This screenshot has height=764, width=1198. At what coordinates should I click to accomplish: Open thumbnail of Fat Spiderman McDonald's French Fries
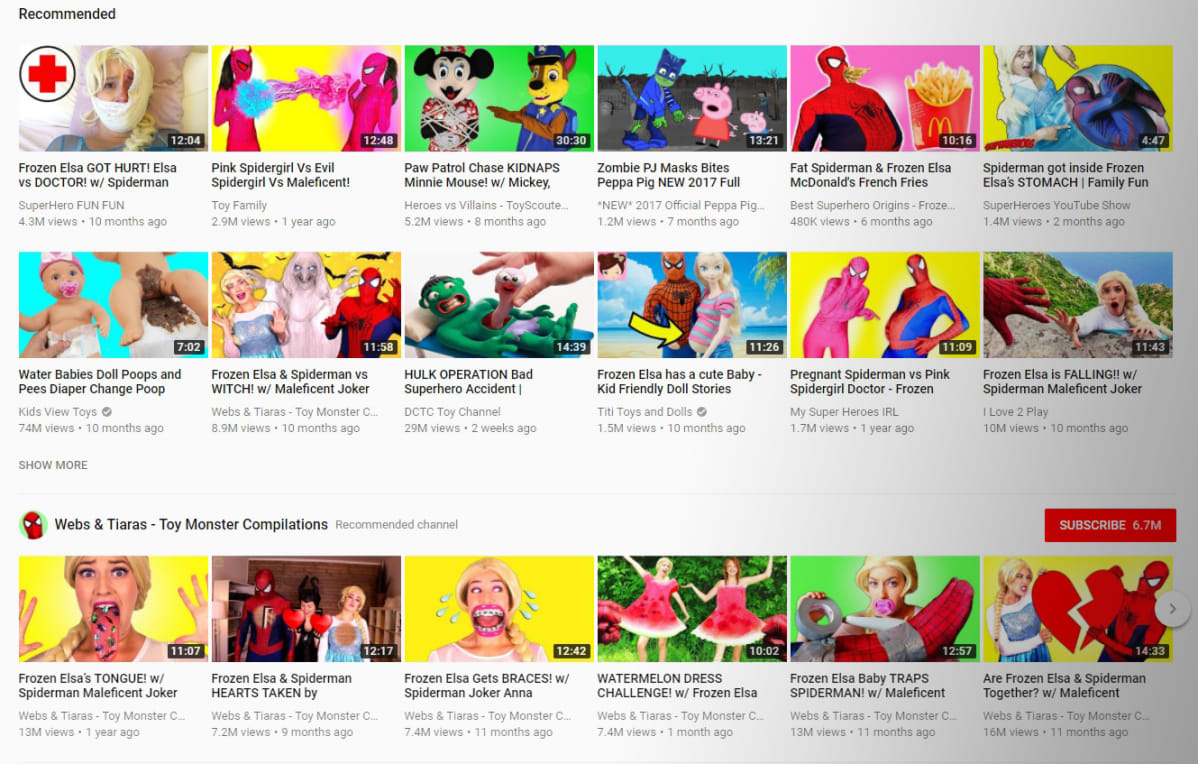pyautogui.click(x=885, y=98)
